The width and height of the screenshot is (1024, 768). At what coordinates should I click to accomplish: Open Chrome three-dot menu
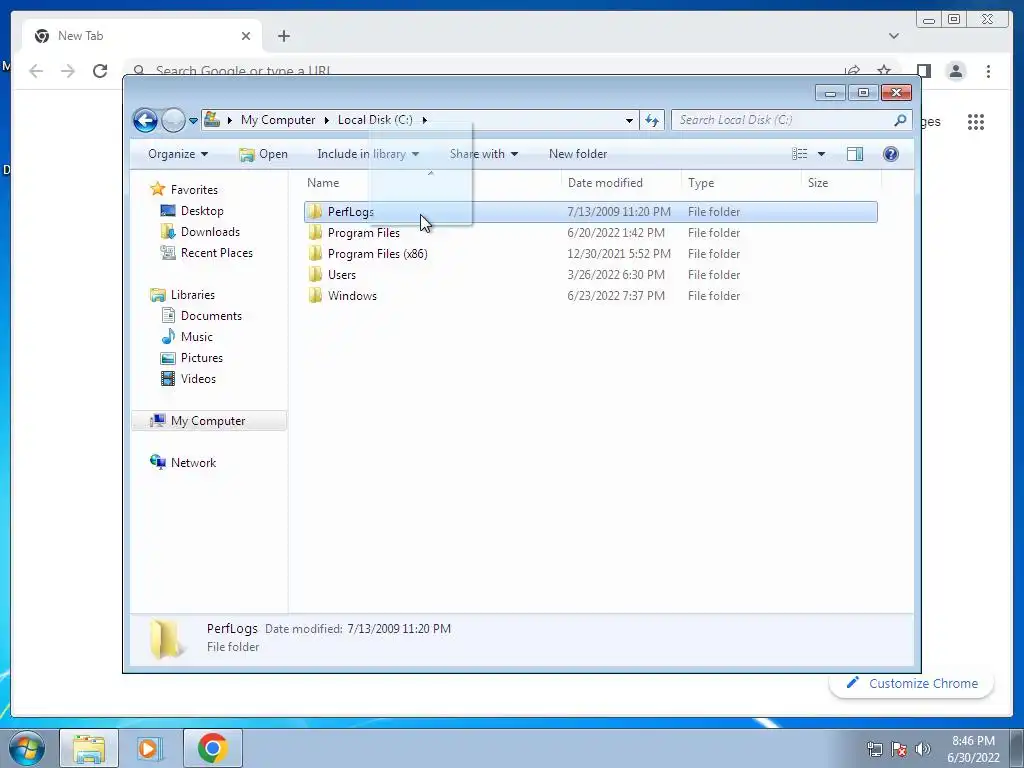click(988, 71)
